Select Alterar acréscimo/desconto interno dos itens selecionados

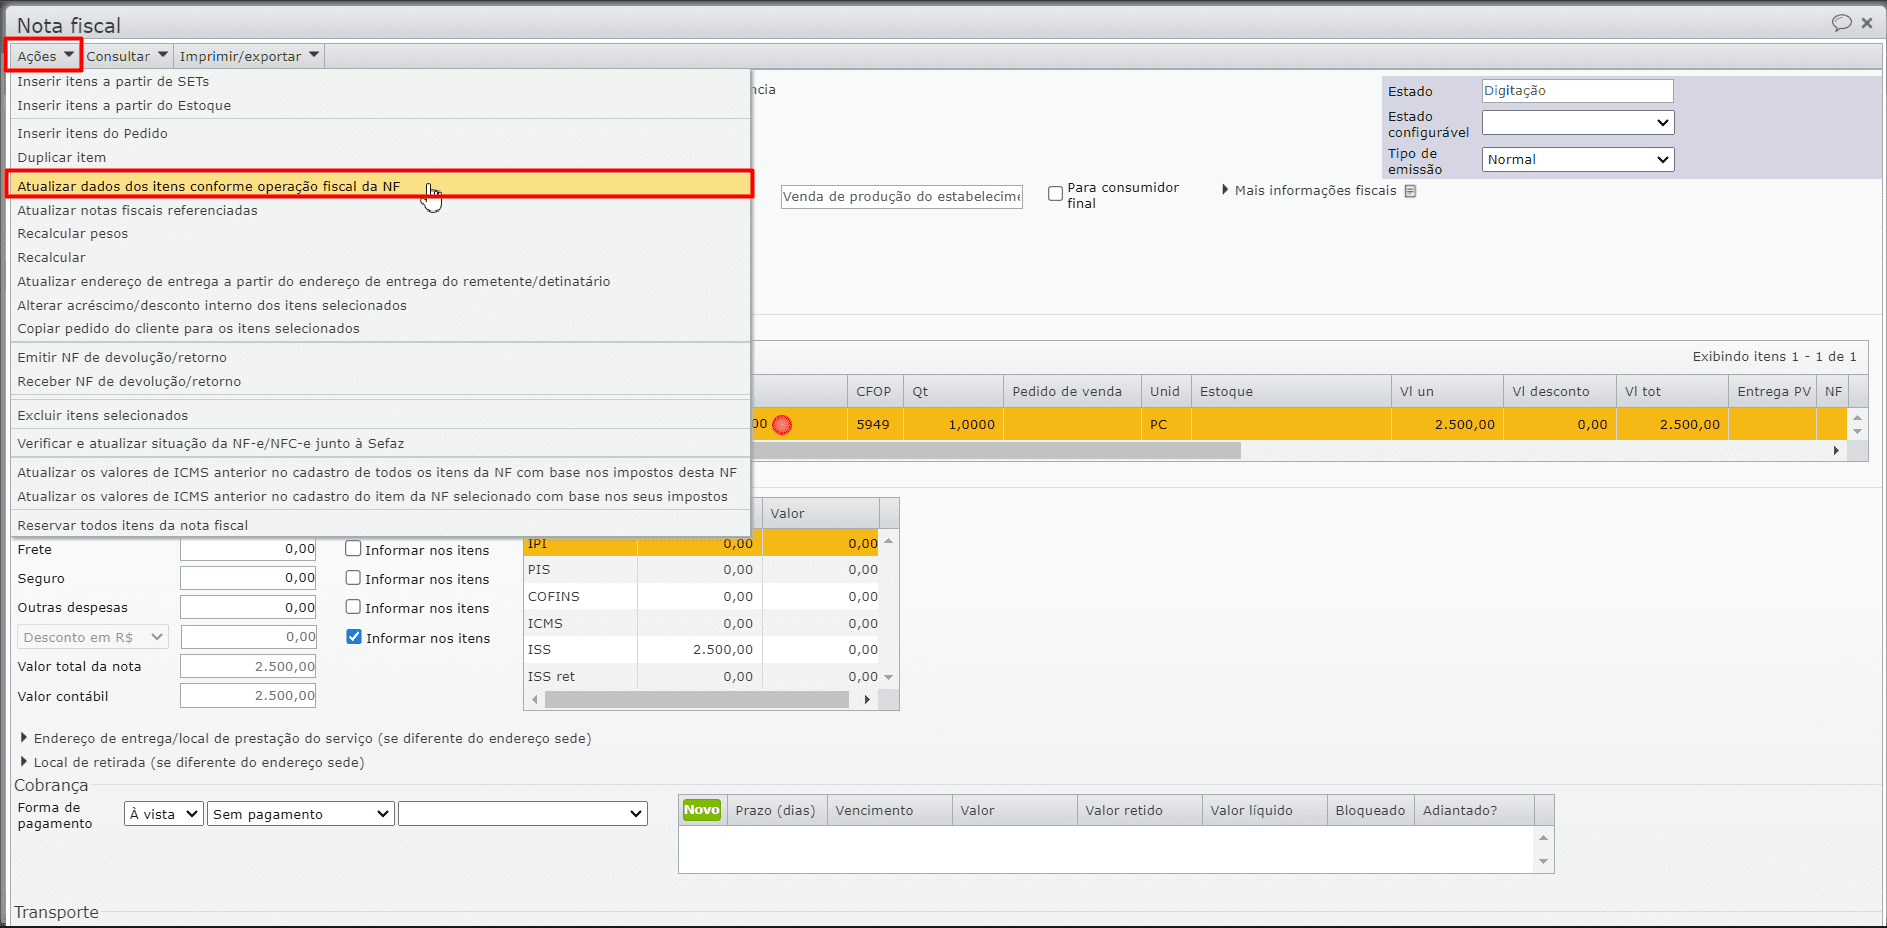(380, 306)
